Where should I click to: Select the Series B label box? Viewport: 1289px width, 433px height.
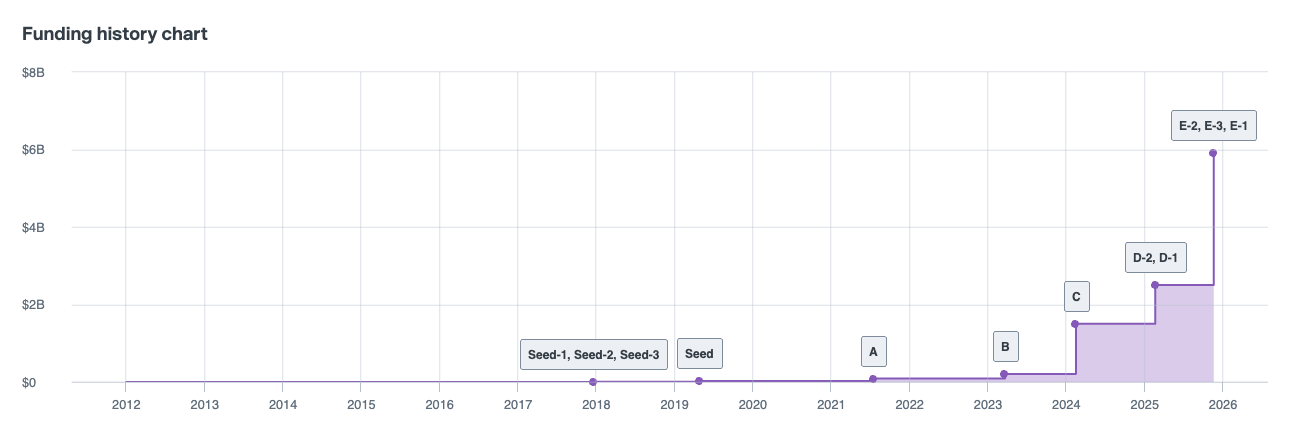[x=1005, y=348]
